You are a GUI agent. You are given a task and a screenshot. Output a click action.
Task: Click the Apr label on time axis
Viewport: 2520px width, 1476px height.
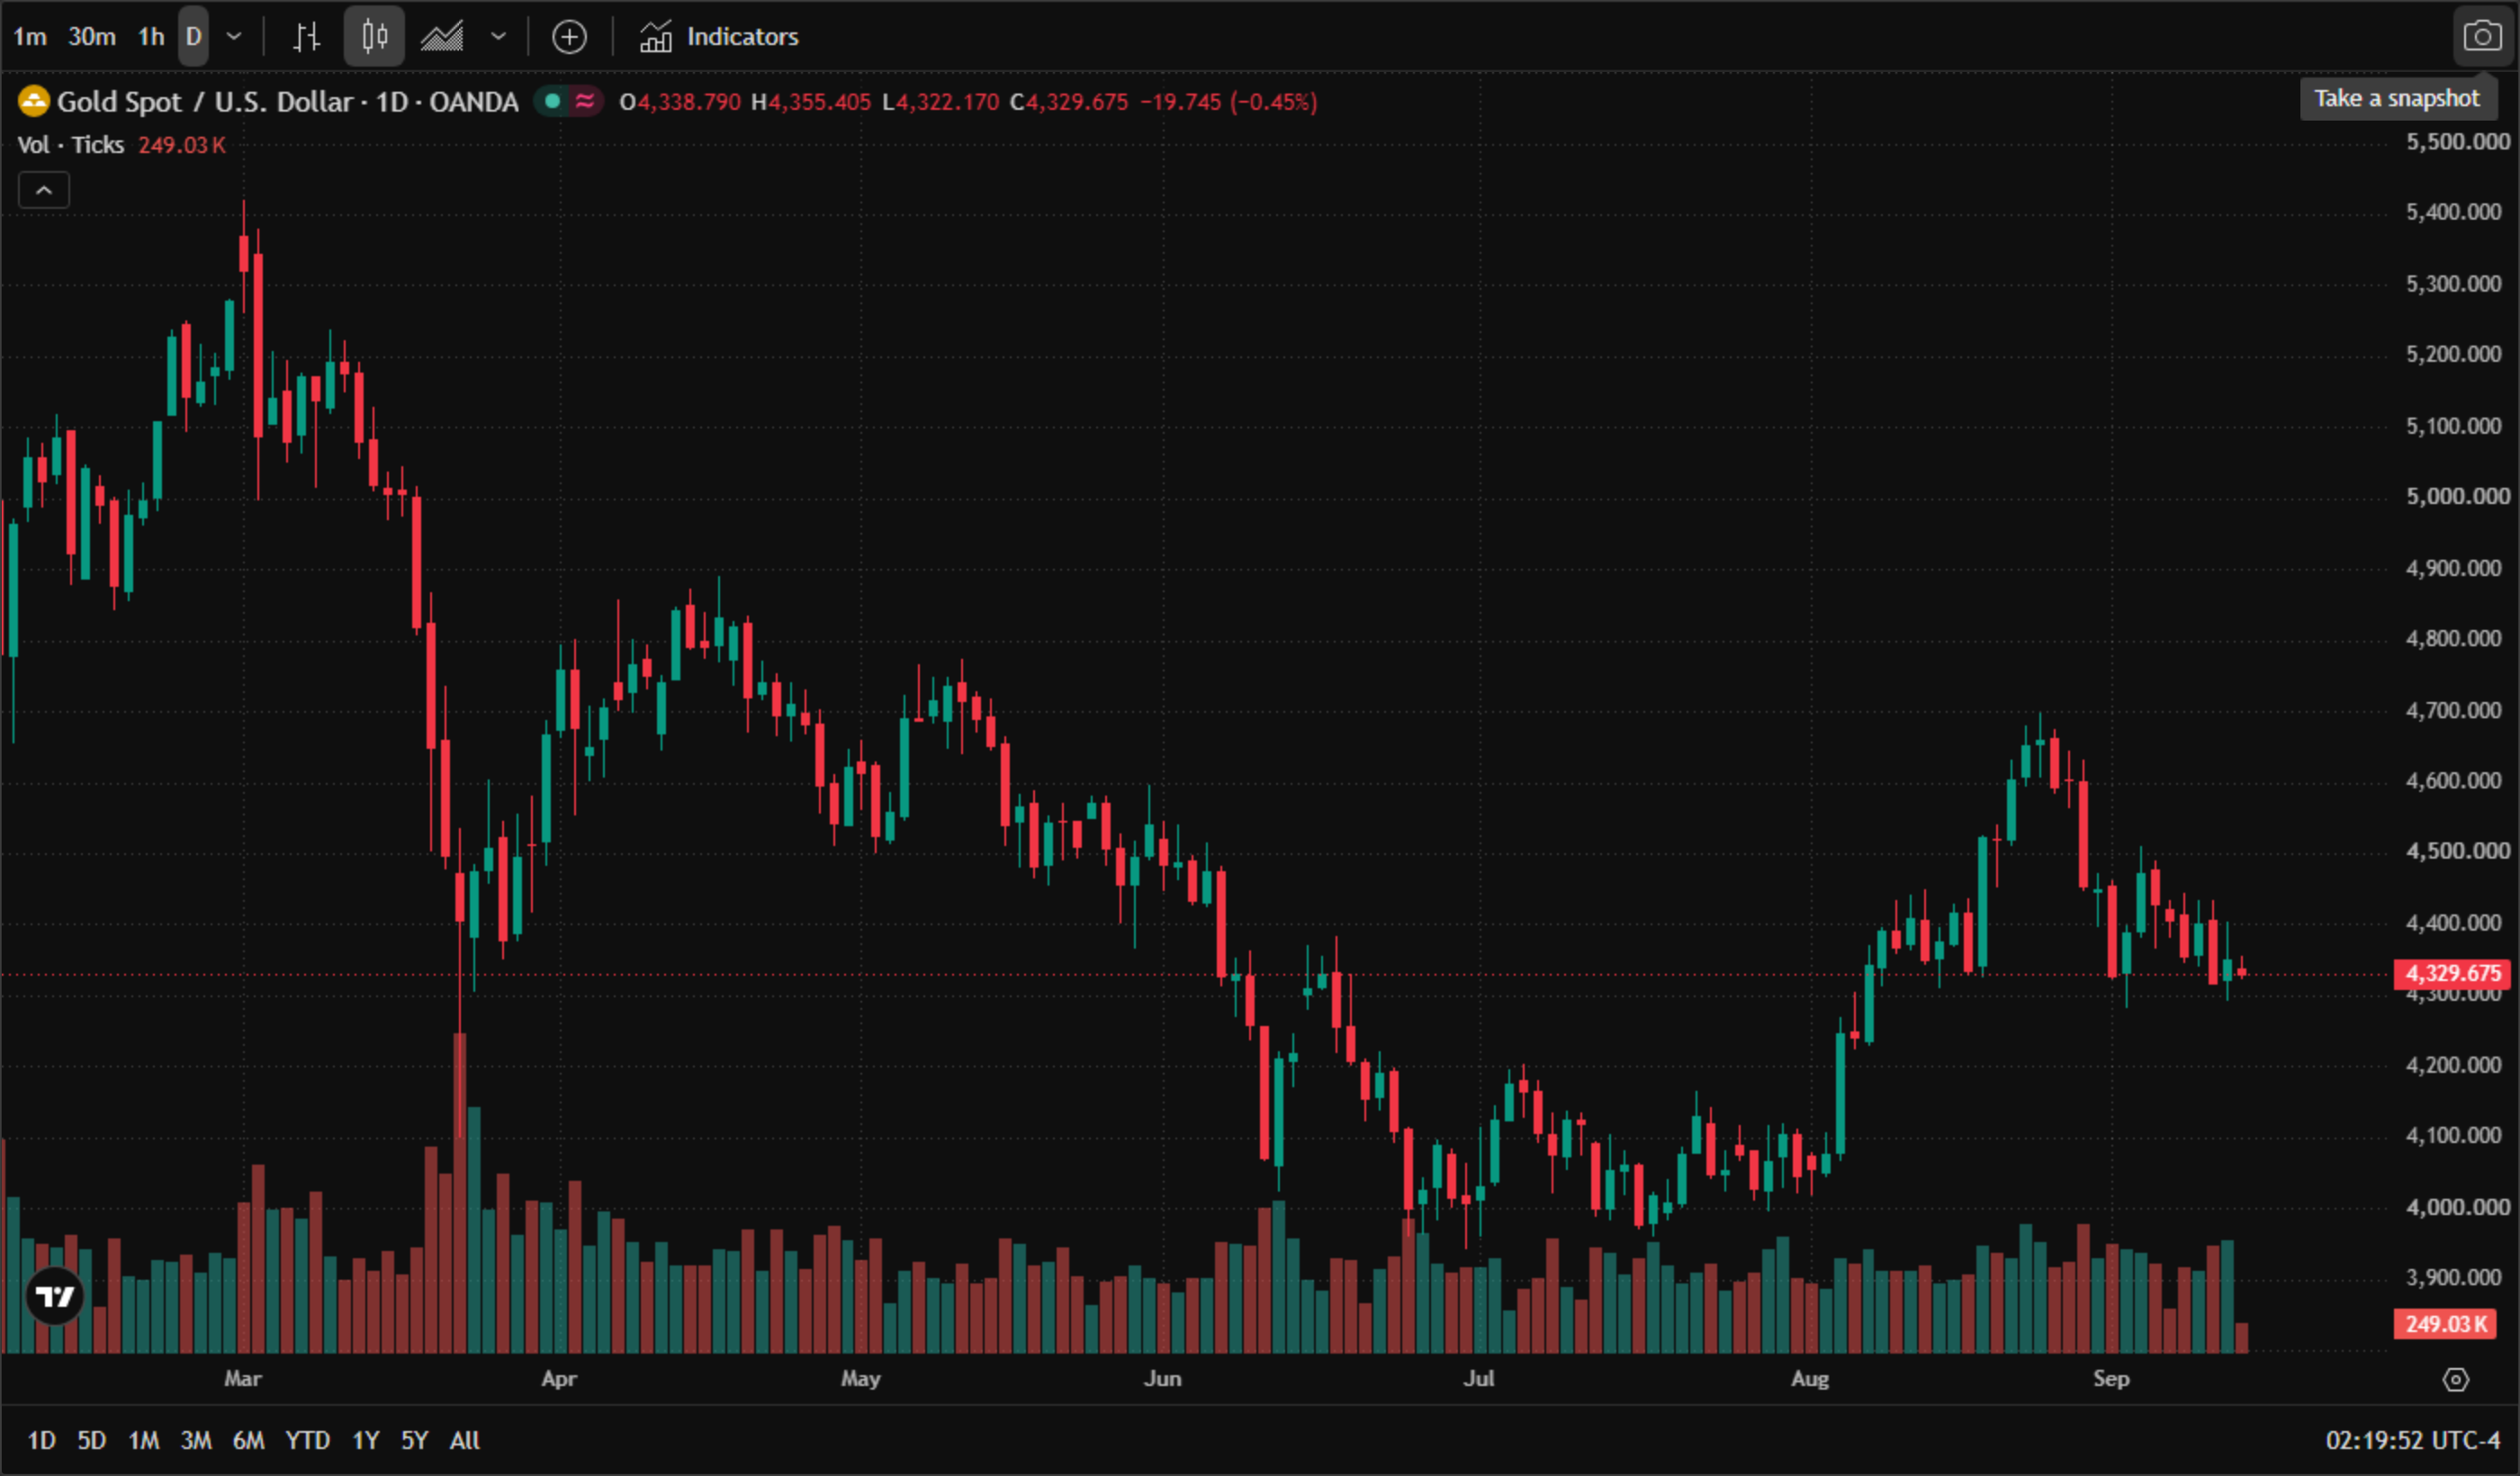(559, 1379)
